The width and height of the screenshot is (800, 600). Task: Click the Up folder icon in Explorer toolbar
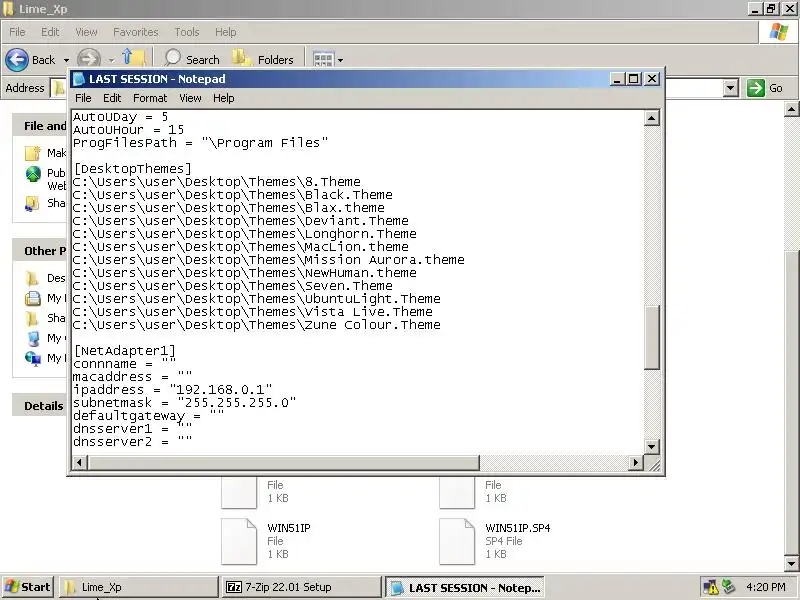134,59
